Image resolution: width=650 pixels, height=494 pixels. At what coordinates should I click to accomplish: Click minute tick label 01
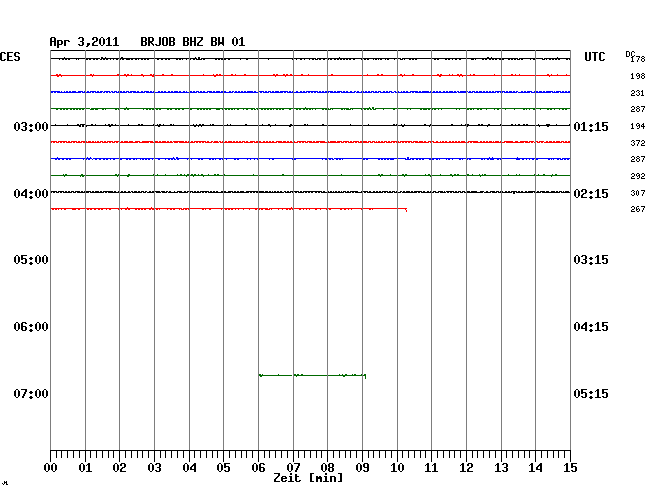pyautogui.click(x=85, y=468)
